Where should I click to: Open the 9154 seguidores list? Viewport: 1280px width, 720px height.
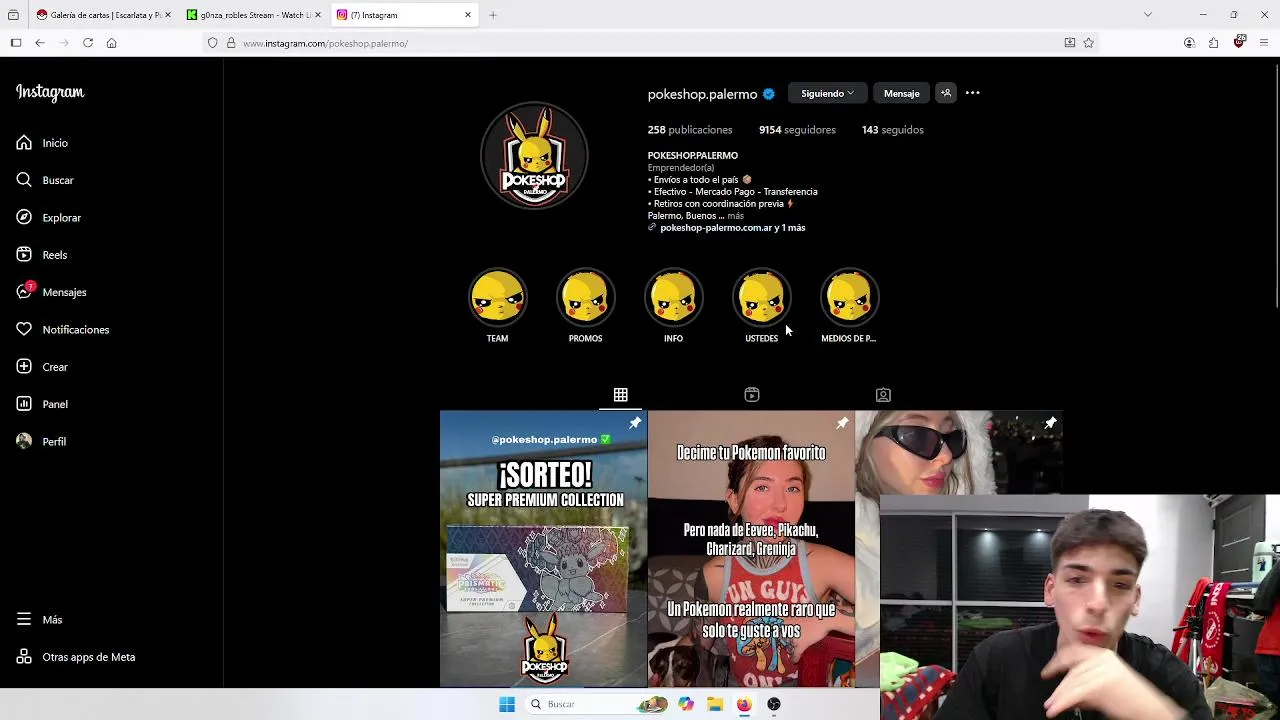(797, 130)
